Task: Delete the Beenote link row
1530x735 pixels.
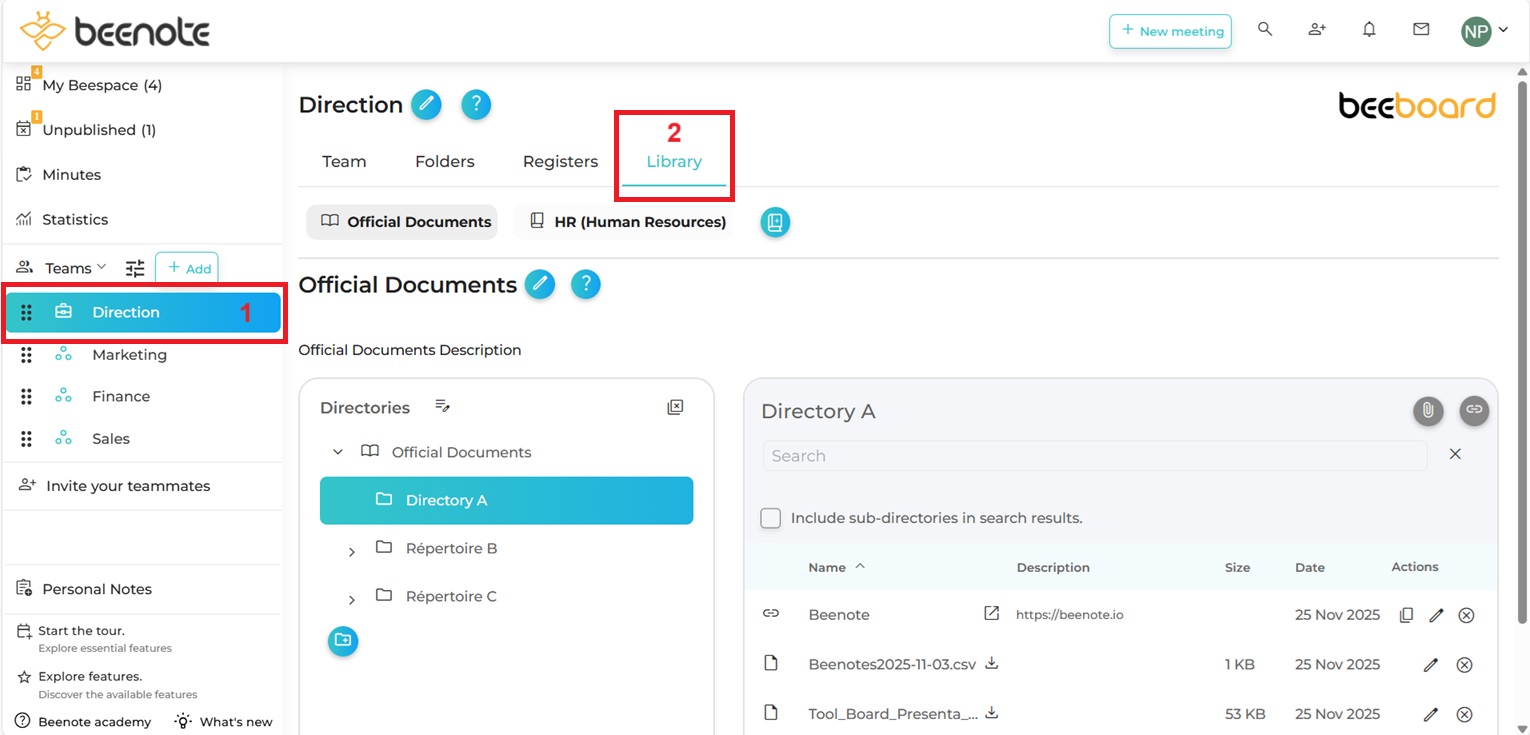Action: pyautogui.click(x=1466, y=615)
